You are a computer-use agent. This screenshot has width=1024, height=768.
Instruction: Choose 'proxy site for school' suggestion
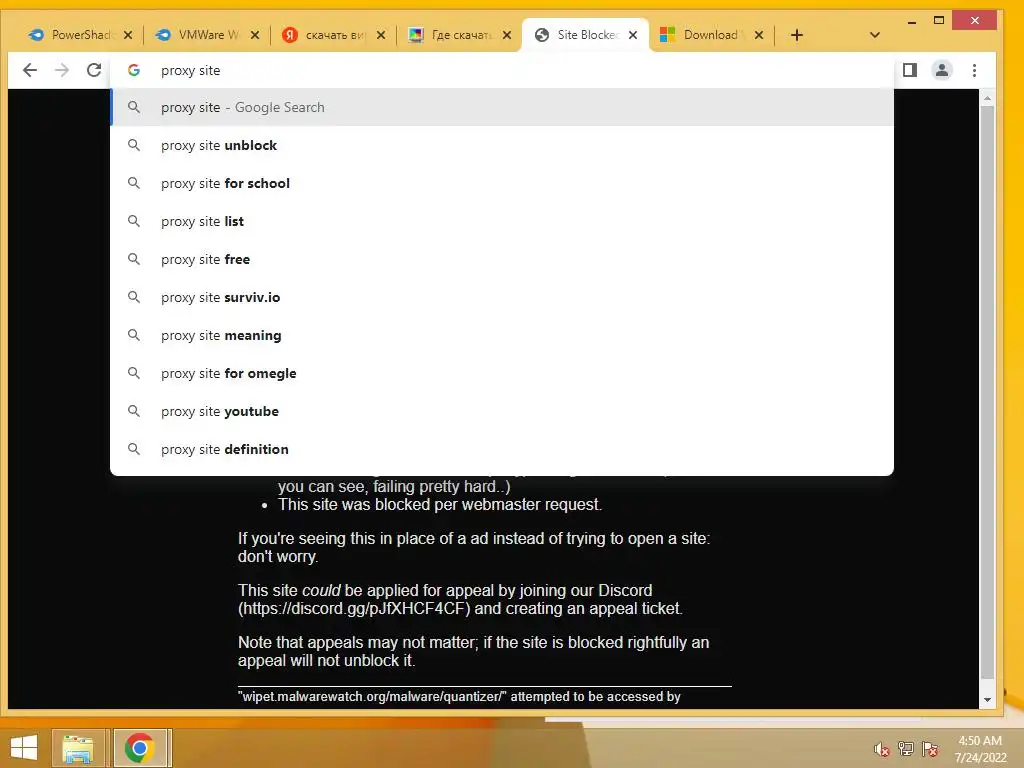[x=502, y=183]
